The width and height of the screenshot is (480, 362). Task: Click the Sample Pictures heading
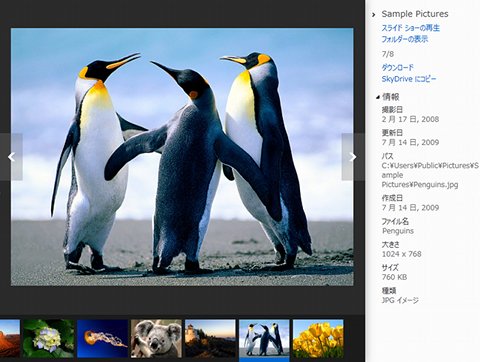tap(415, 14)
